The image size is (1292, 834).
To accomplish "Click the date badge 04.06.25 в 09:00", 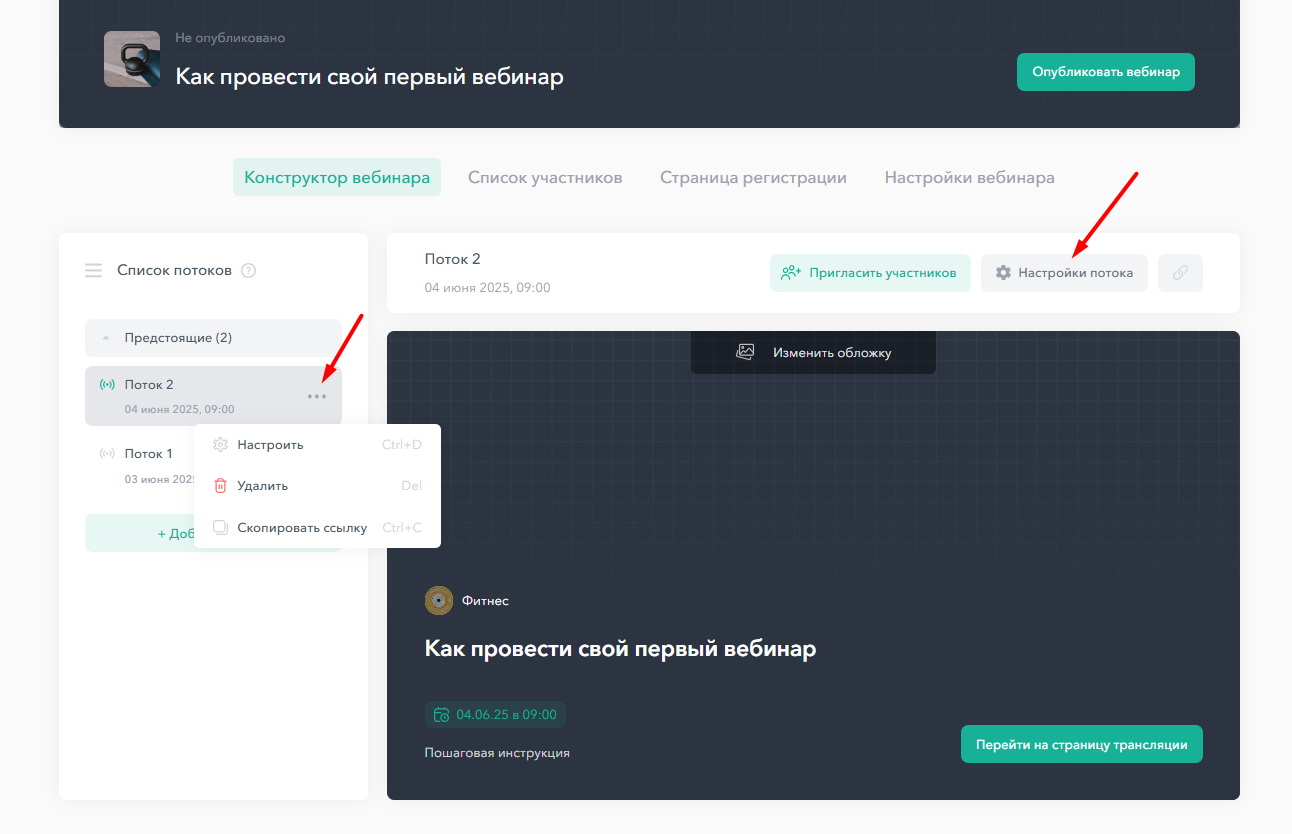I will click(x=496, y=714).
